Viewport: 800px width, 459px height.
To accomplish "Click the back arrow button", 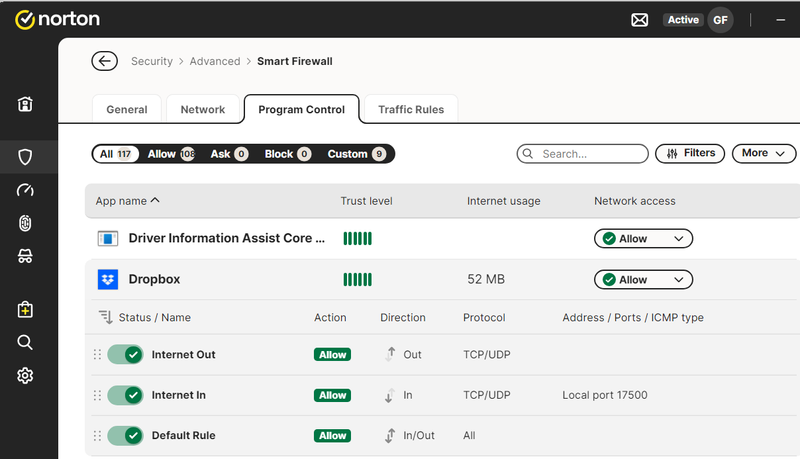I will pyautogui.click(x=104, y=61).
